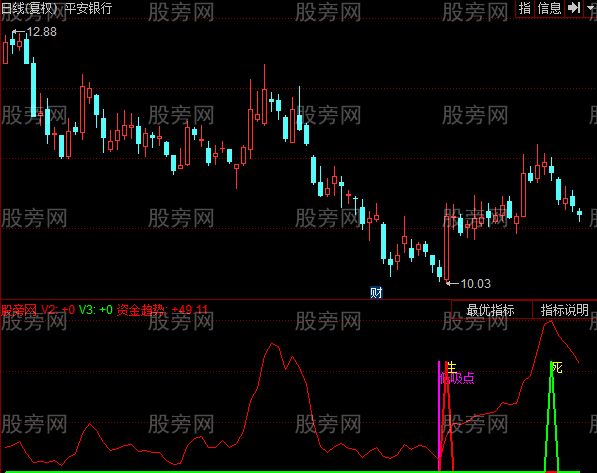This screenshot has height=473, width=597.
Task: Open the 指标说明 tab
Action: coord(564,310)
